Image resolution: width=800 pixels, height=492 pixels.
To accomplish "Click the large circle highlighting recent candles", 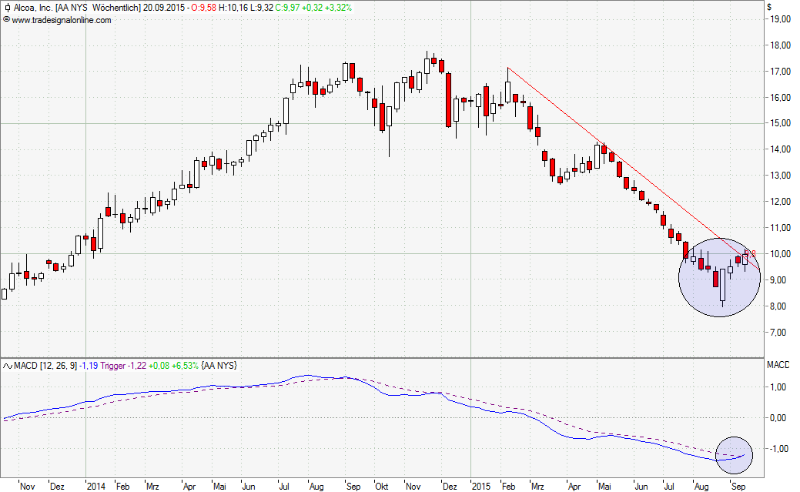I will click(720, 277).
